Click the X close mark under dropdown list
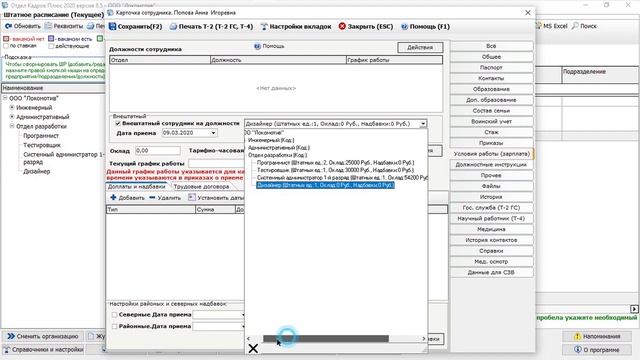Screen dimensions: 640x360 253,349
